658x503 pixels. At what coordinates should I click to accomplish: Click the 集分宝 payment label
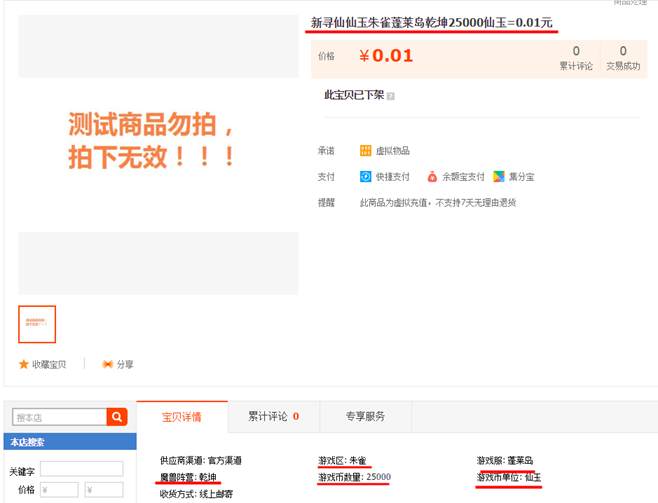[522, 177]
